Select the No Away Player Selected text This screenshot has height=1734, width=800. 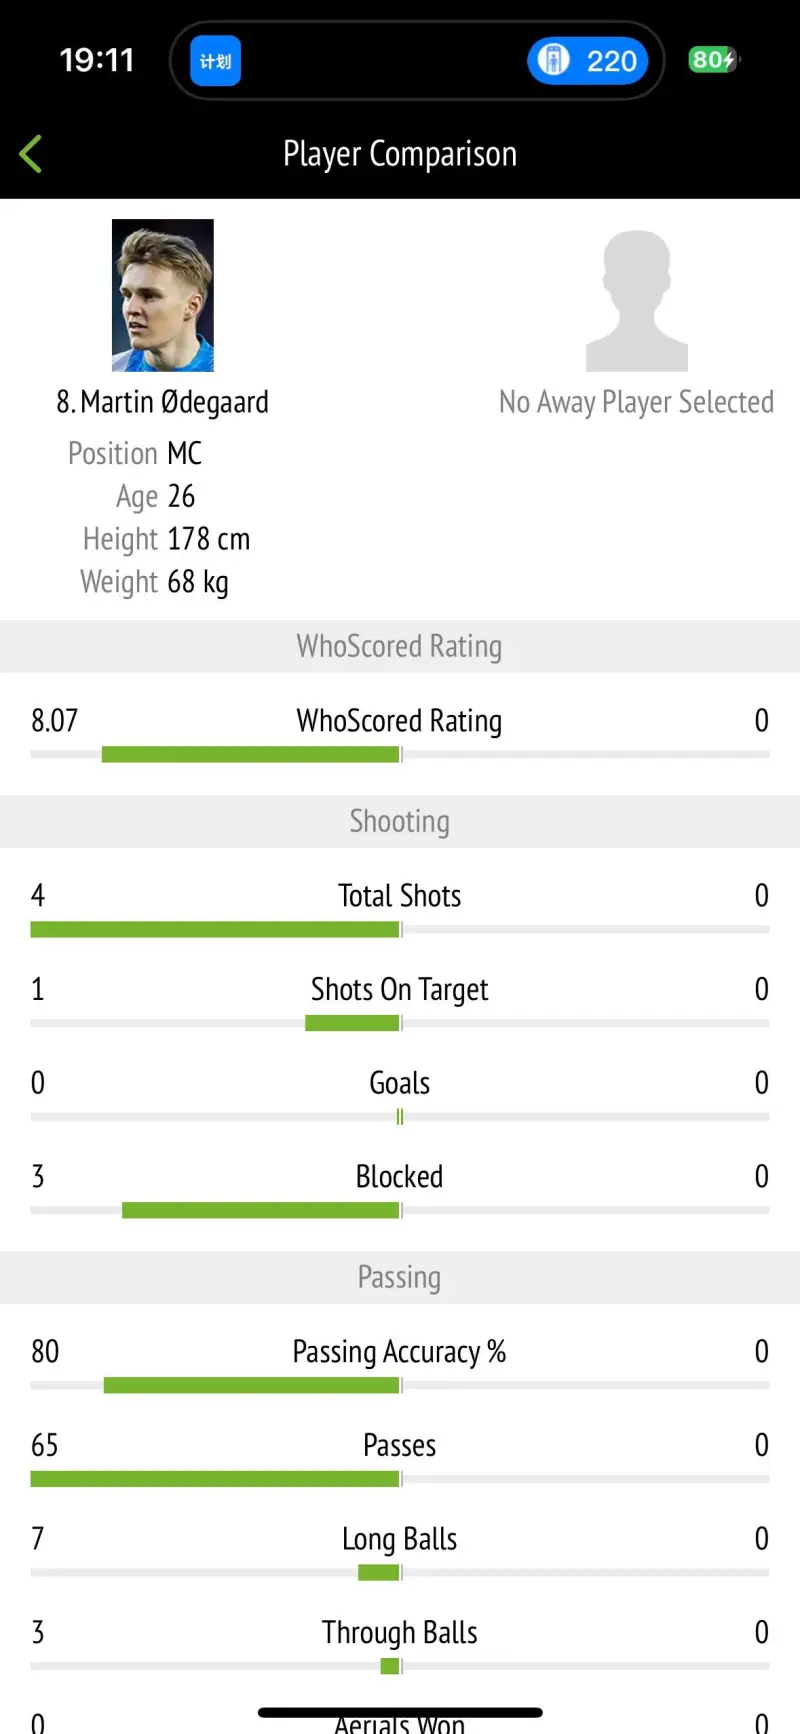[636, 402]
